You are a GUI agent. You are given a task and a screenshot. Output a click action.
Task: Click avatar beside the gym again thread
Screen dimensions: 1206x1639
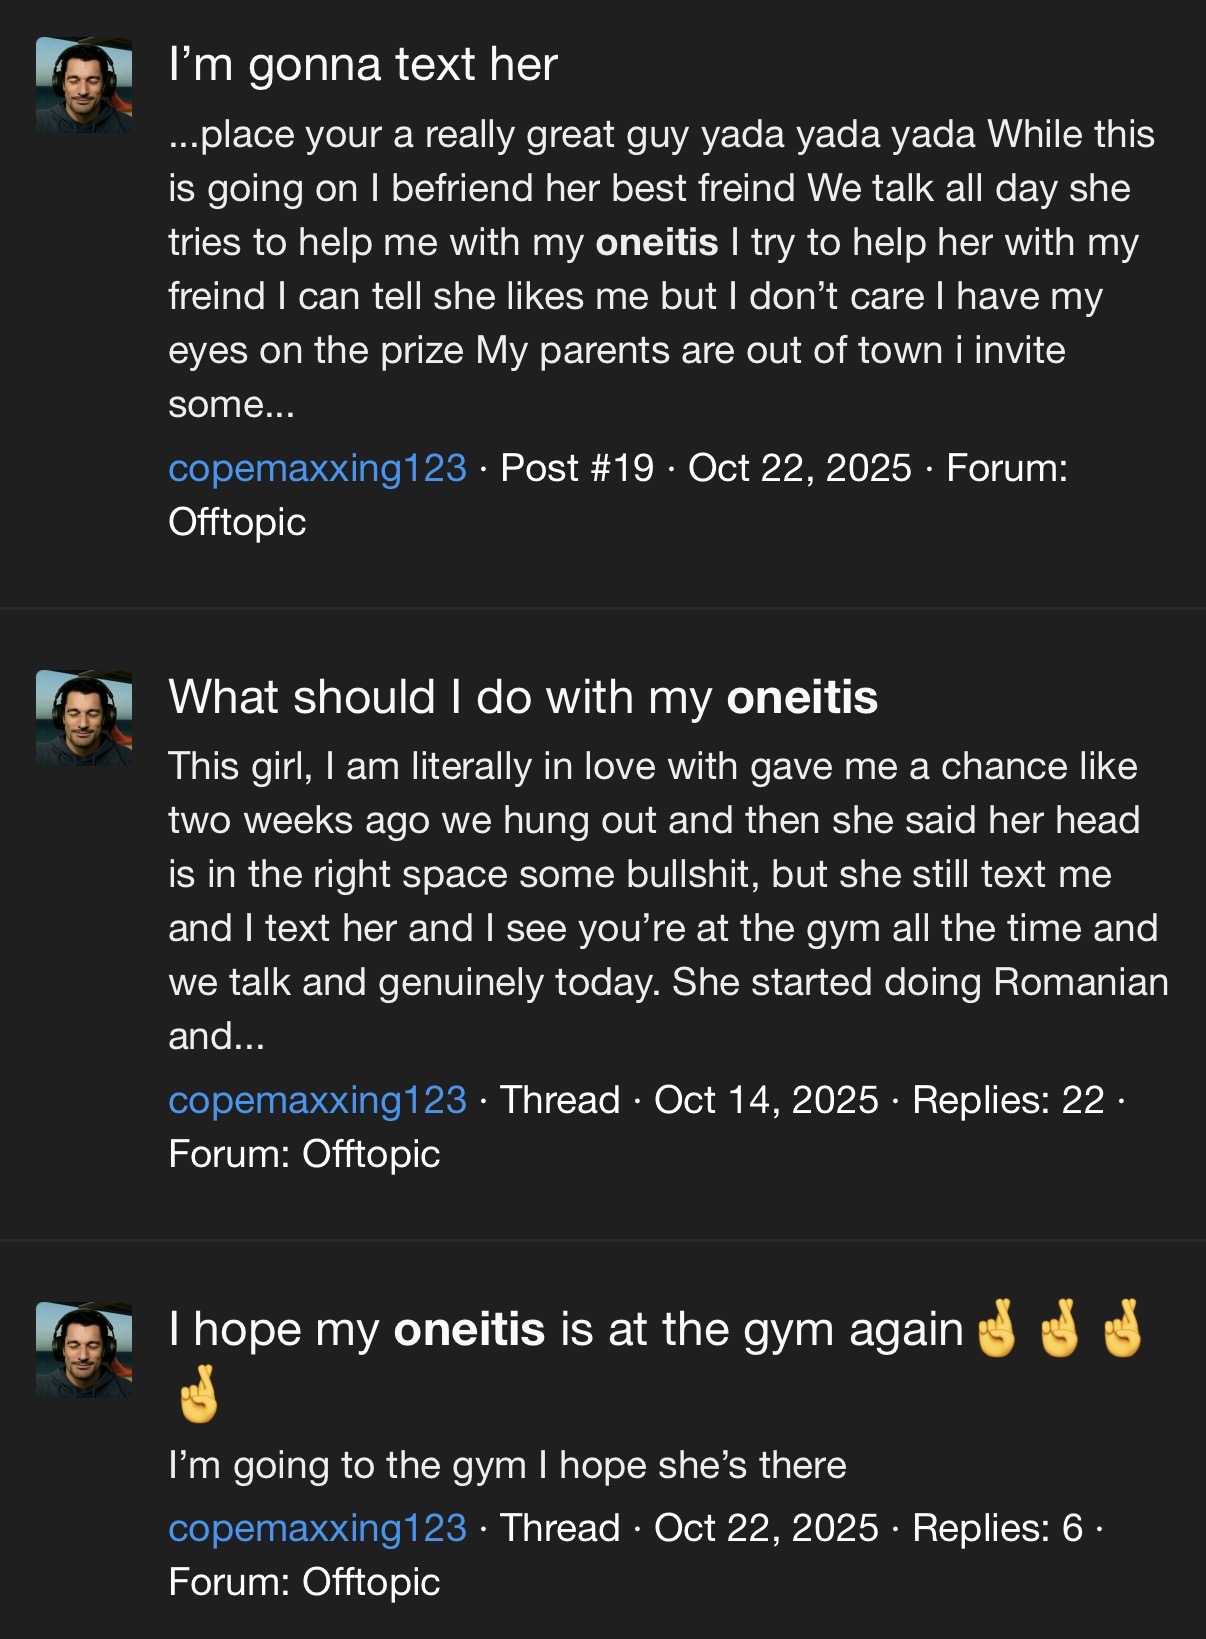click(x=84, y=1350)
